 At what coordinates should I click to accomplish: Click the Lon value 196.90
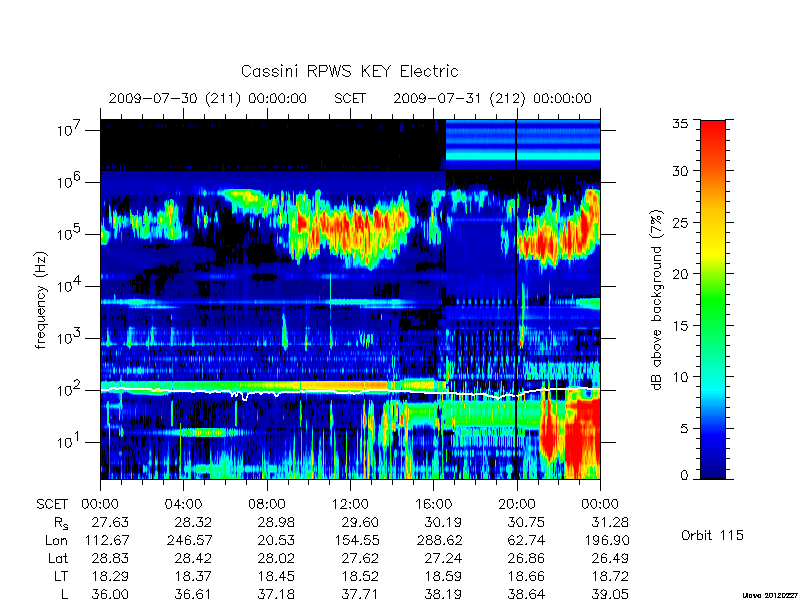(x=606, y=540)
